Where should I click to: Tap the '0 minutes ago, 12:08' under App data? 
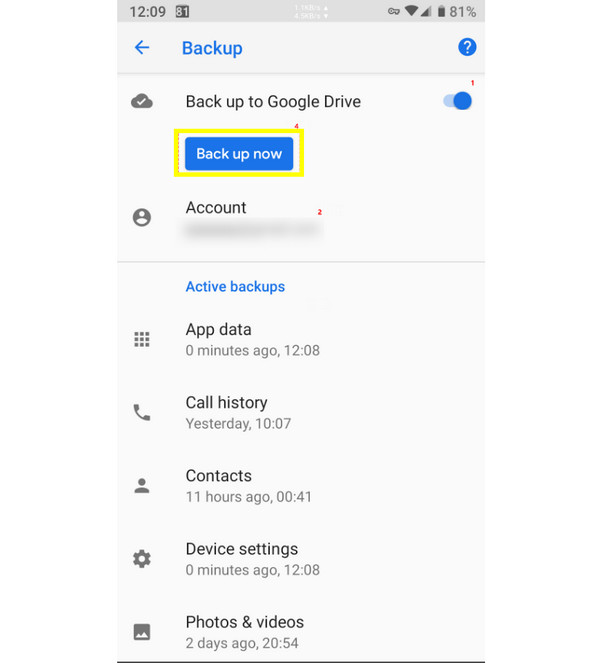tap(253, 351)
